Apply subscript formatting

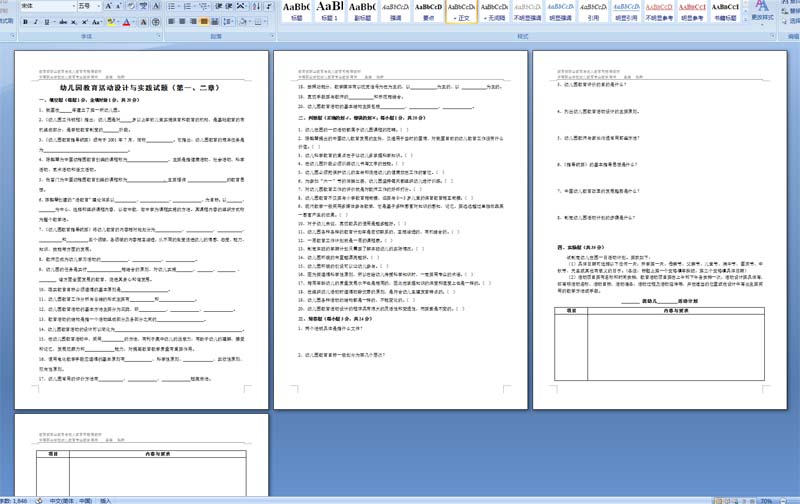[x=73, y=22]
